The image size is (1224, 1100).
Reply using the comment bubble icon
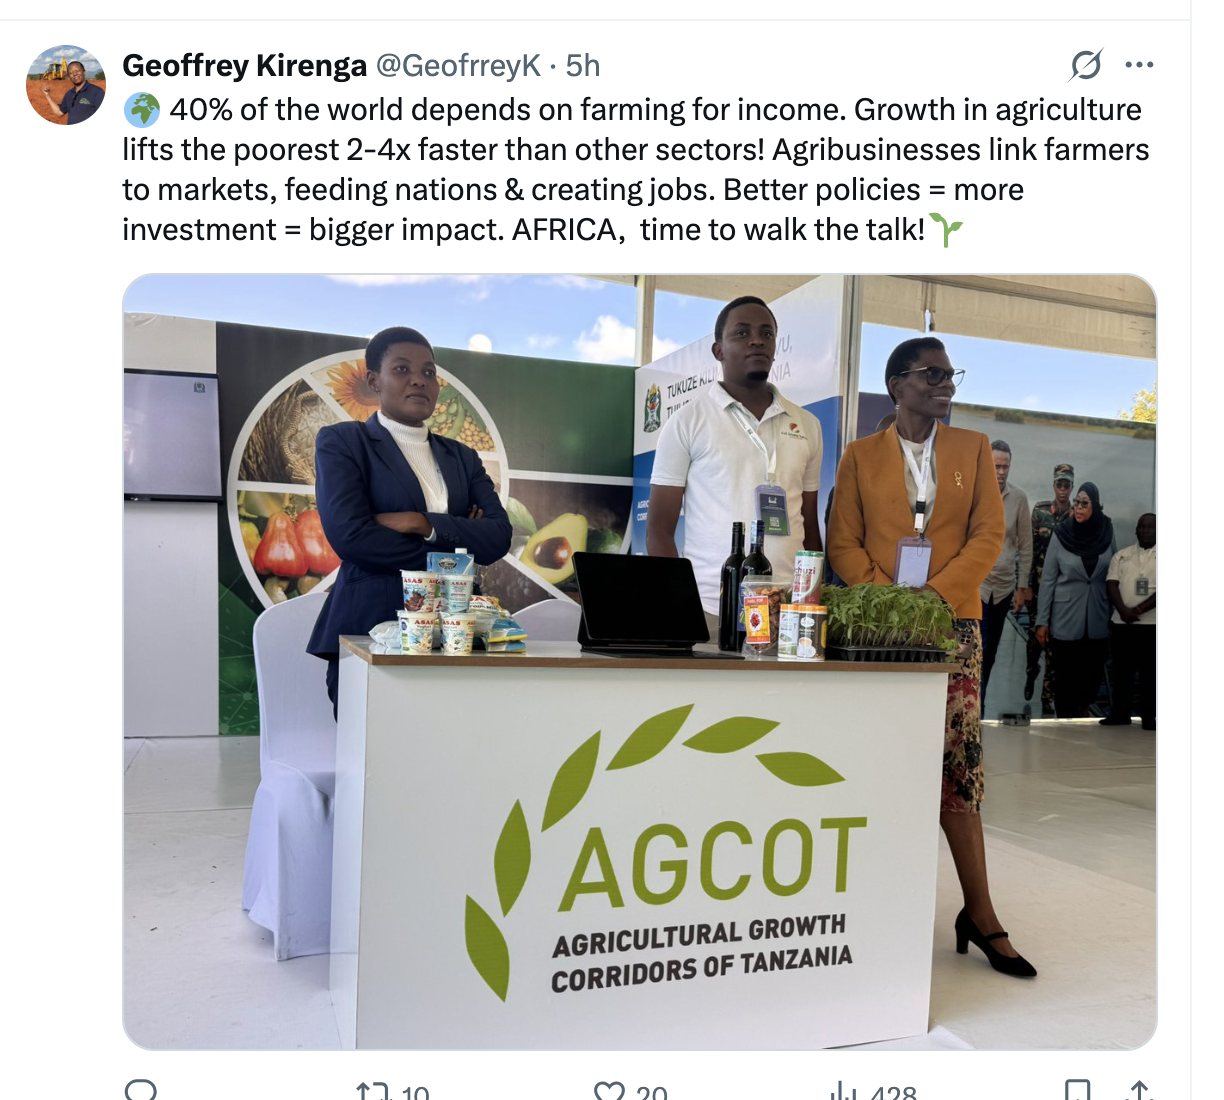pos(141,1091)
